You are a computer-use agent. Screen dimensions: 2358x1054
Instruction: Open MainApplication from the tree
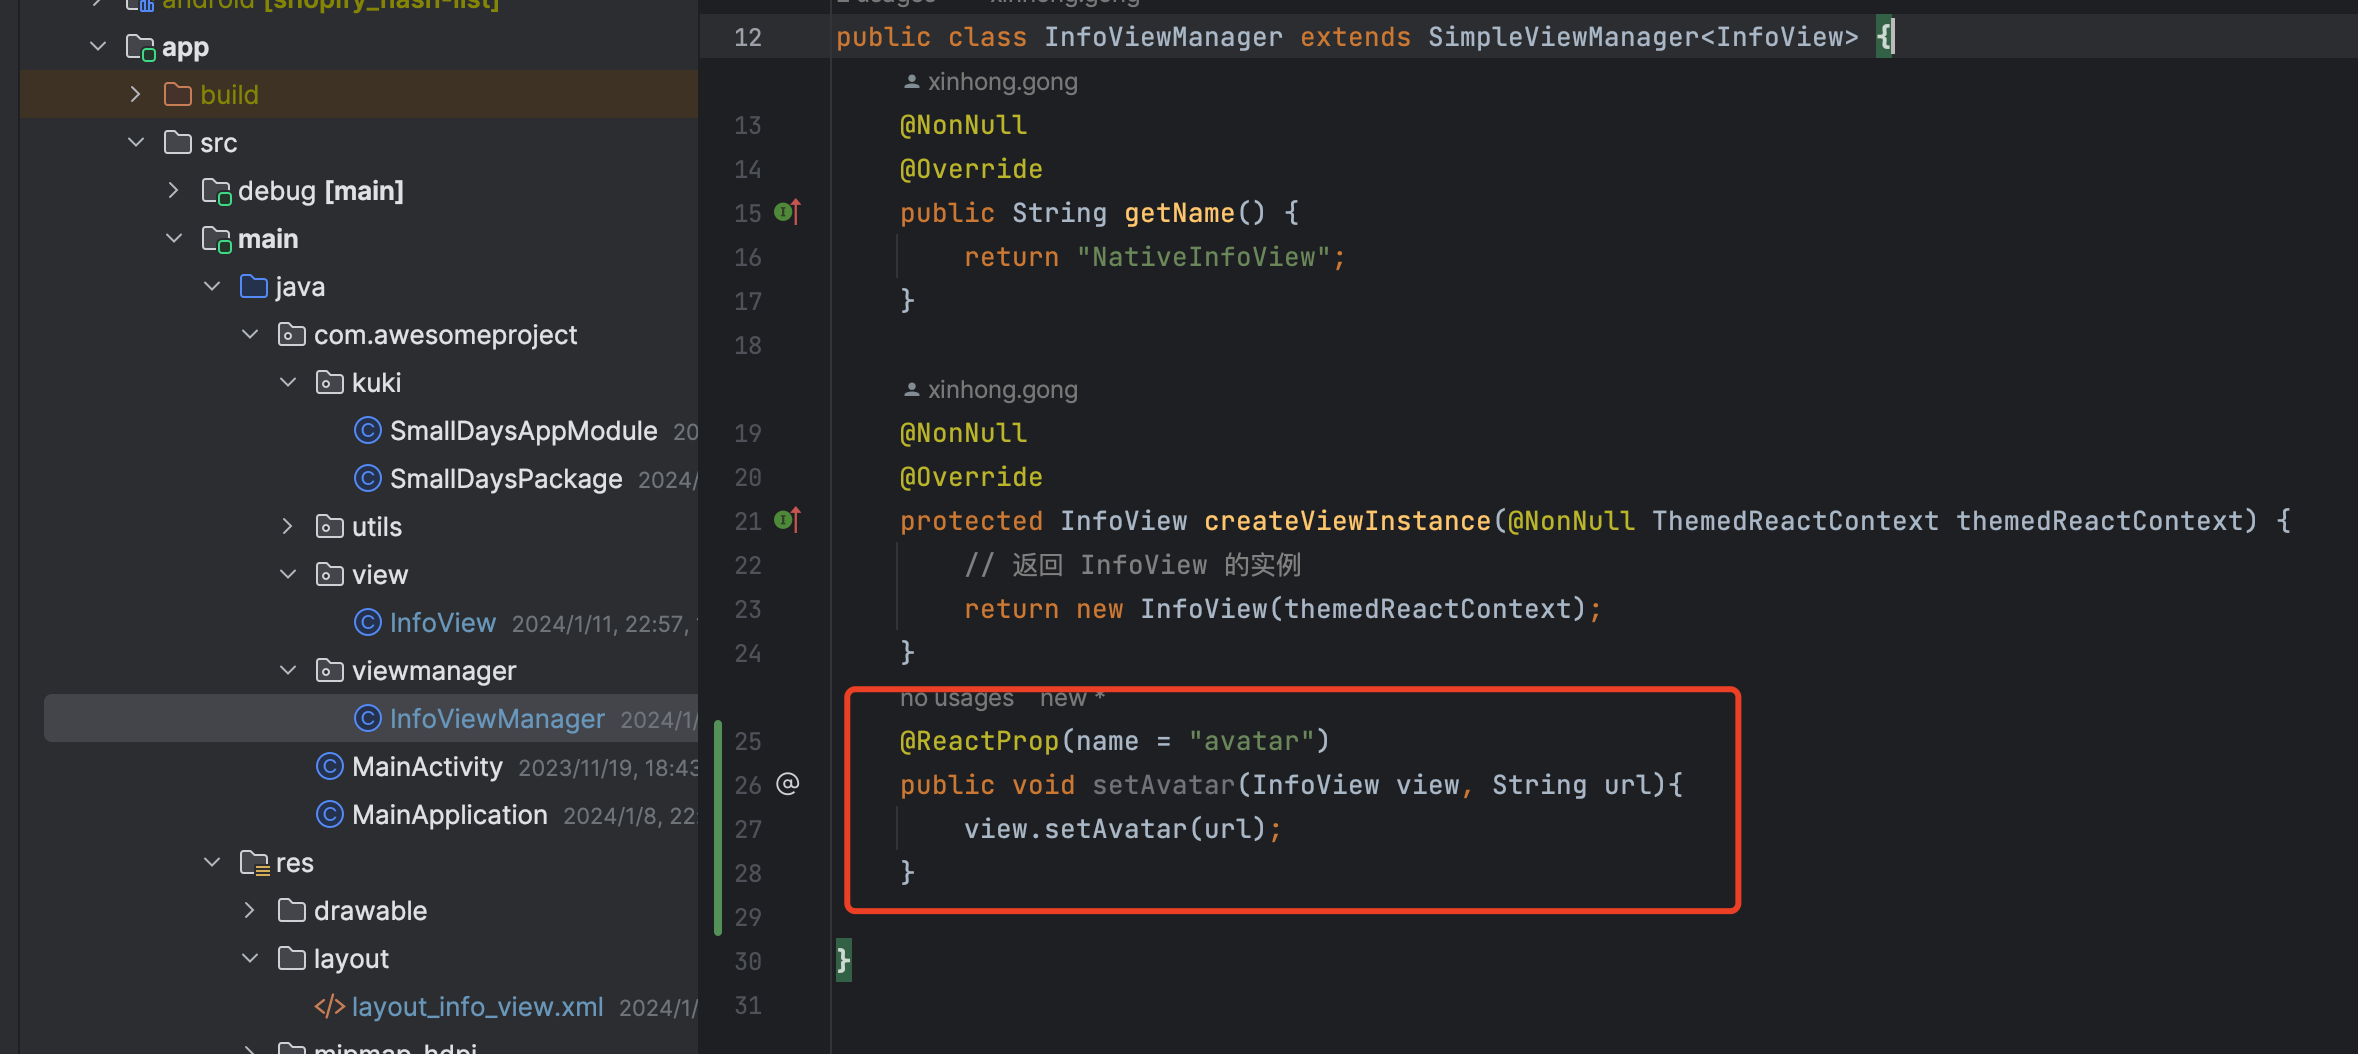(450, 815)
